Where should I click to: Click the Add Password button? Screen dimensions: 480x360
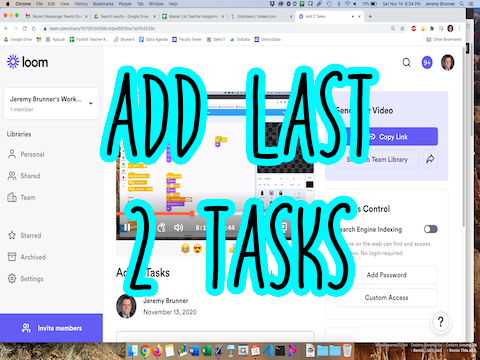click(x=386, y=275)
